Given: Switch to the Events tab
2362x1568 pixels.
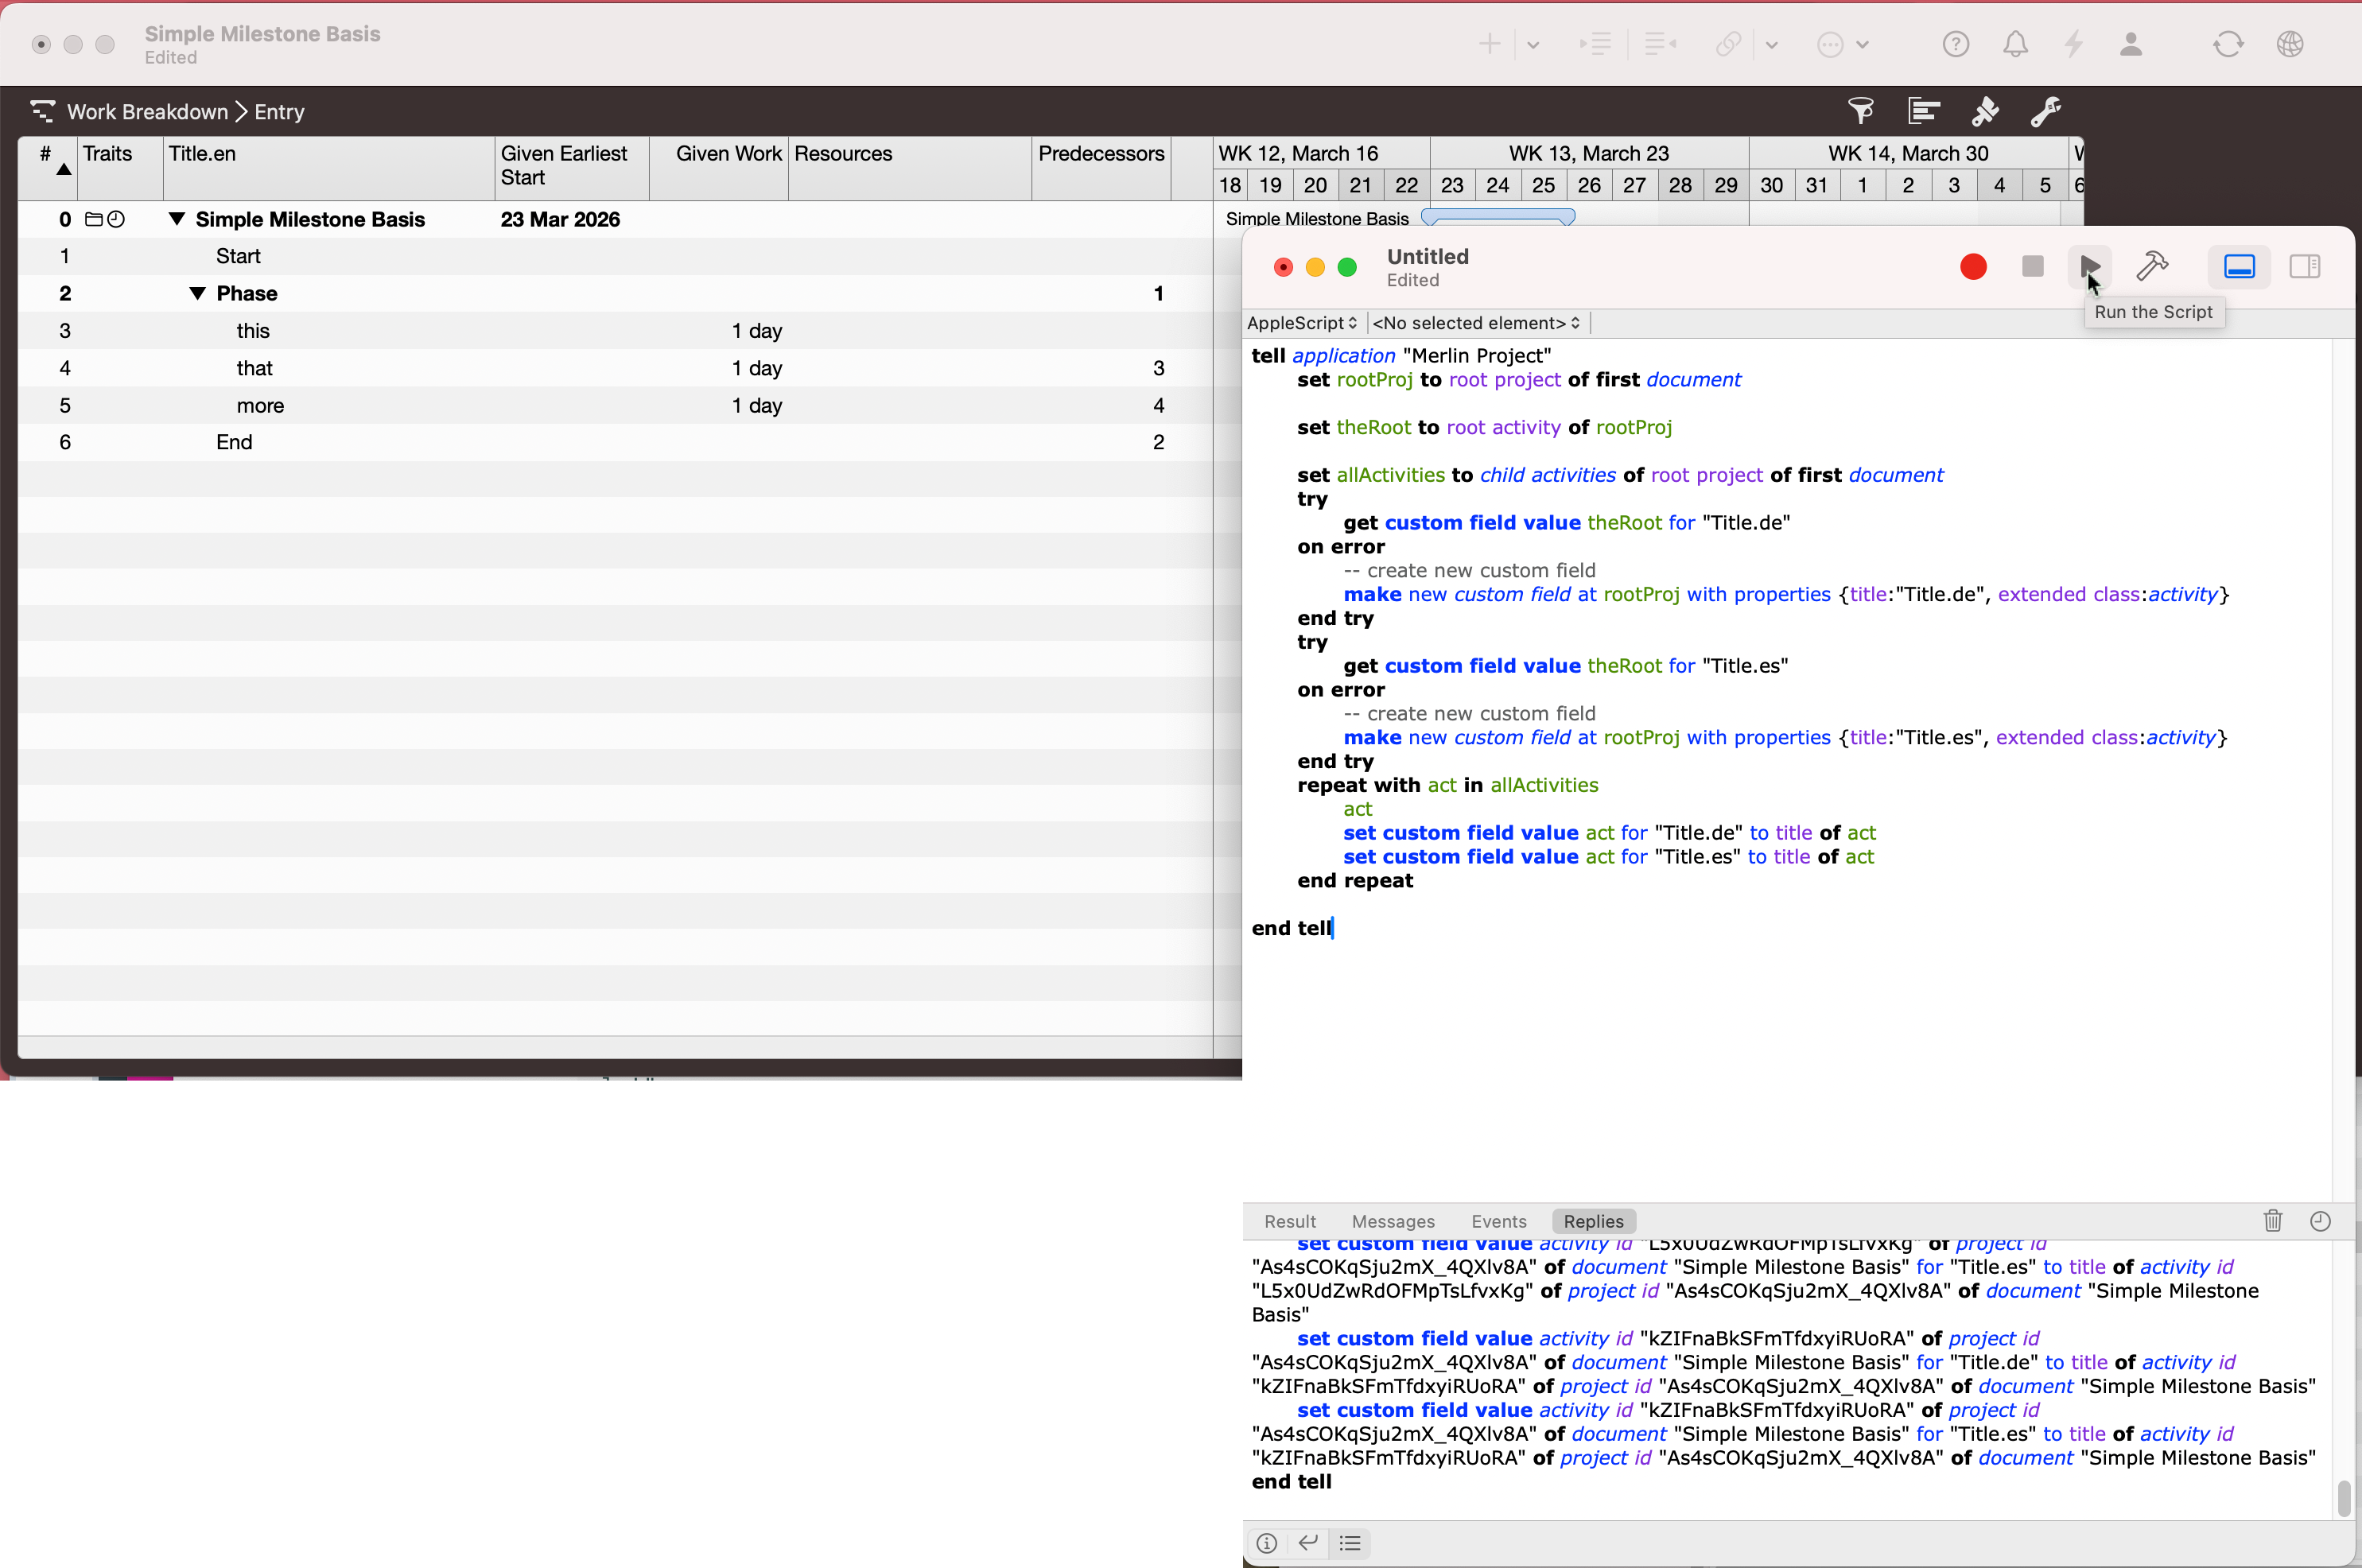Looking at the screenshot, I should click(1499, 1221).
